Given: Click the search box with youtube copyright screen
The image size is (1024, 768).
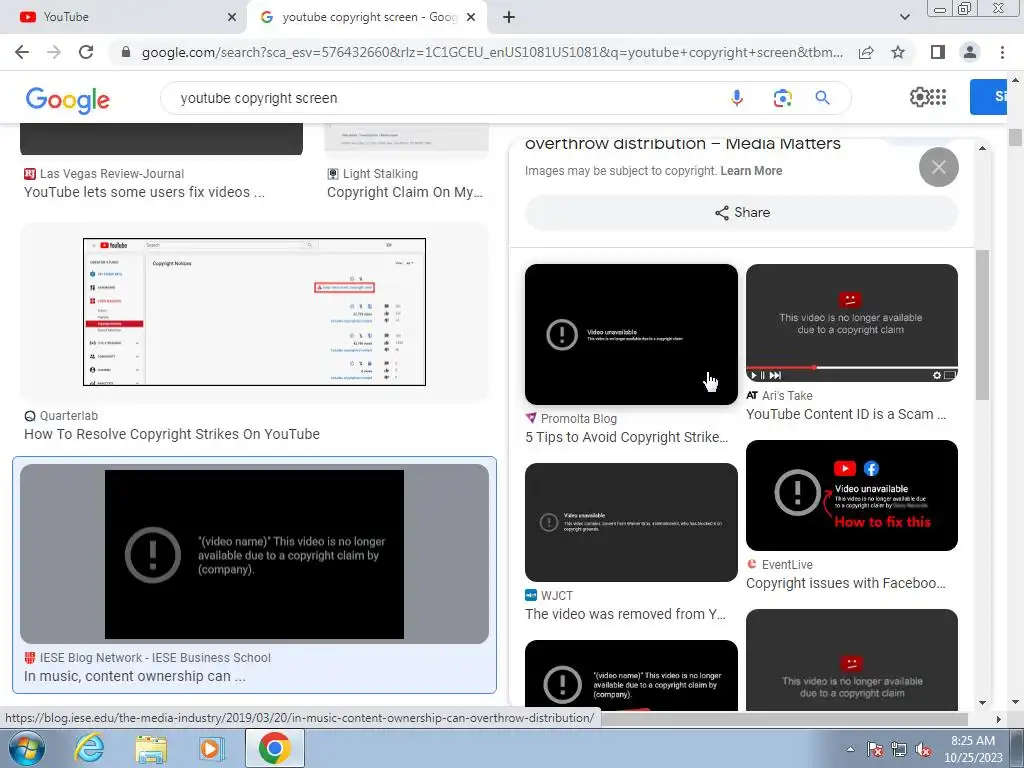Looking at the screenshot, I should [x=444, y=98].
